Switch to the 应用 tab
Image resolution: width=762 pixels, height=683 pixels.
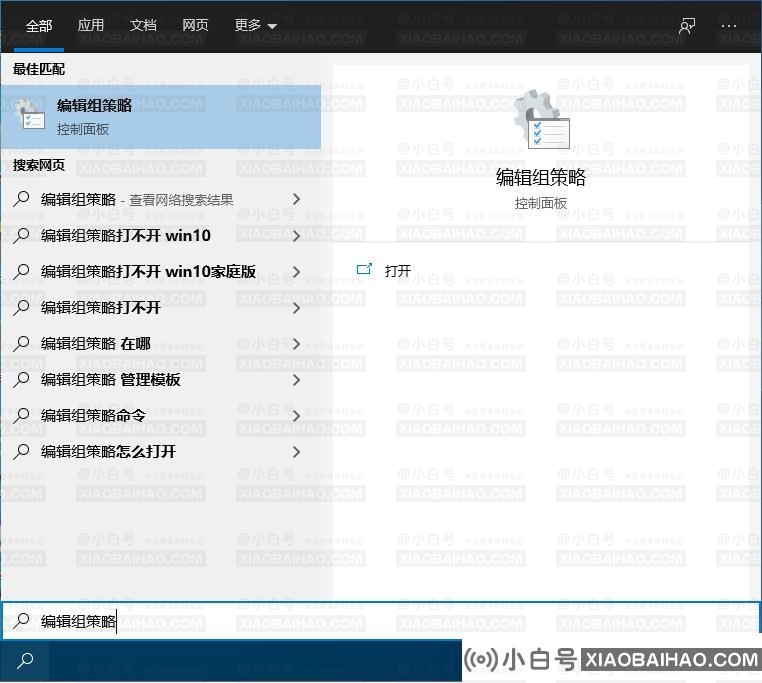[x=91, y=25]
